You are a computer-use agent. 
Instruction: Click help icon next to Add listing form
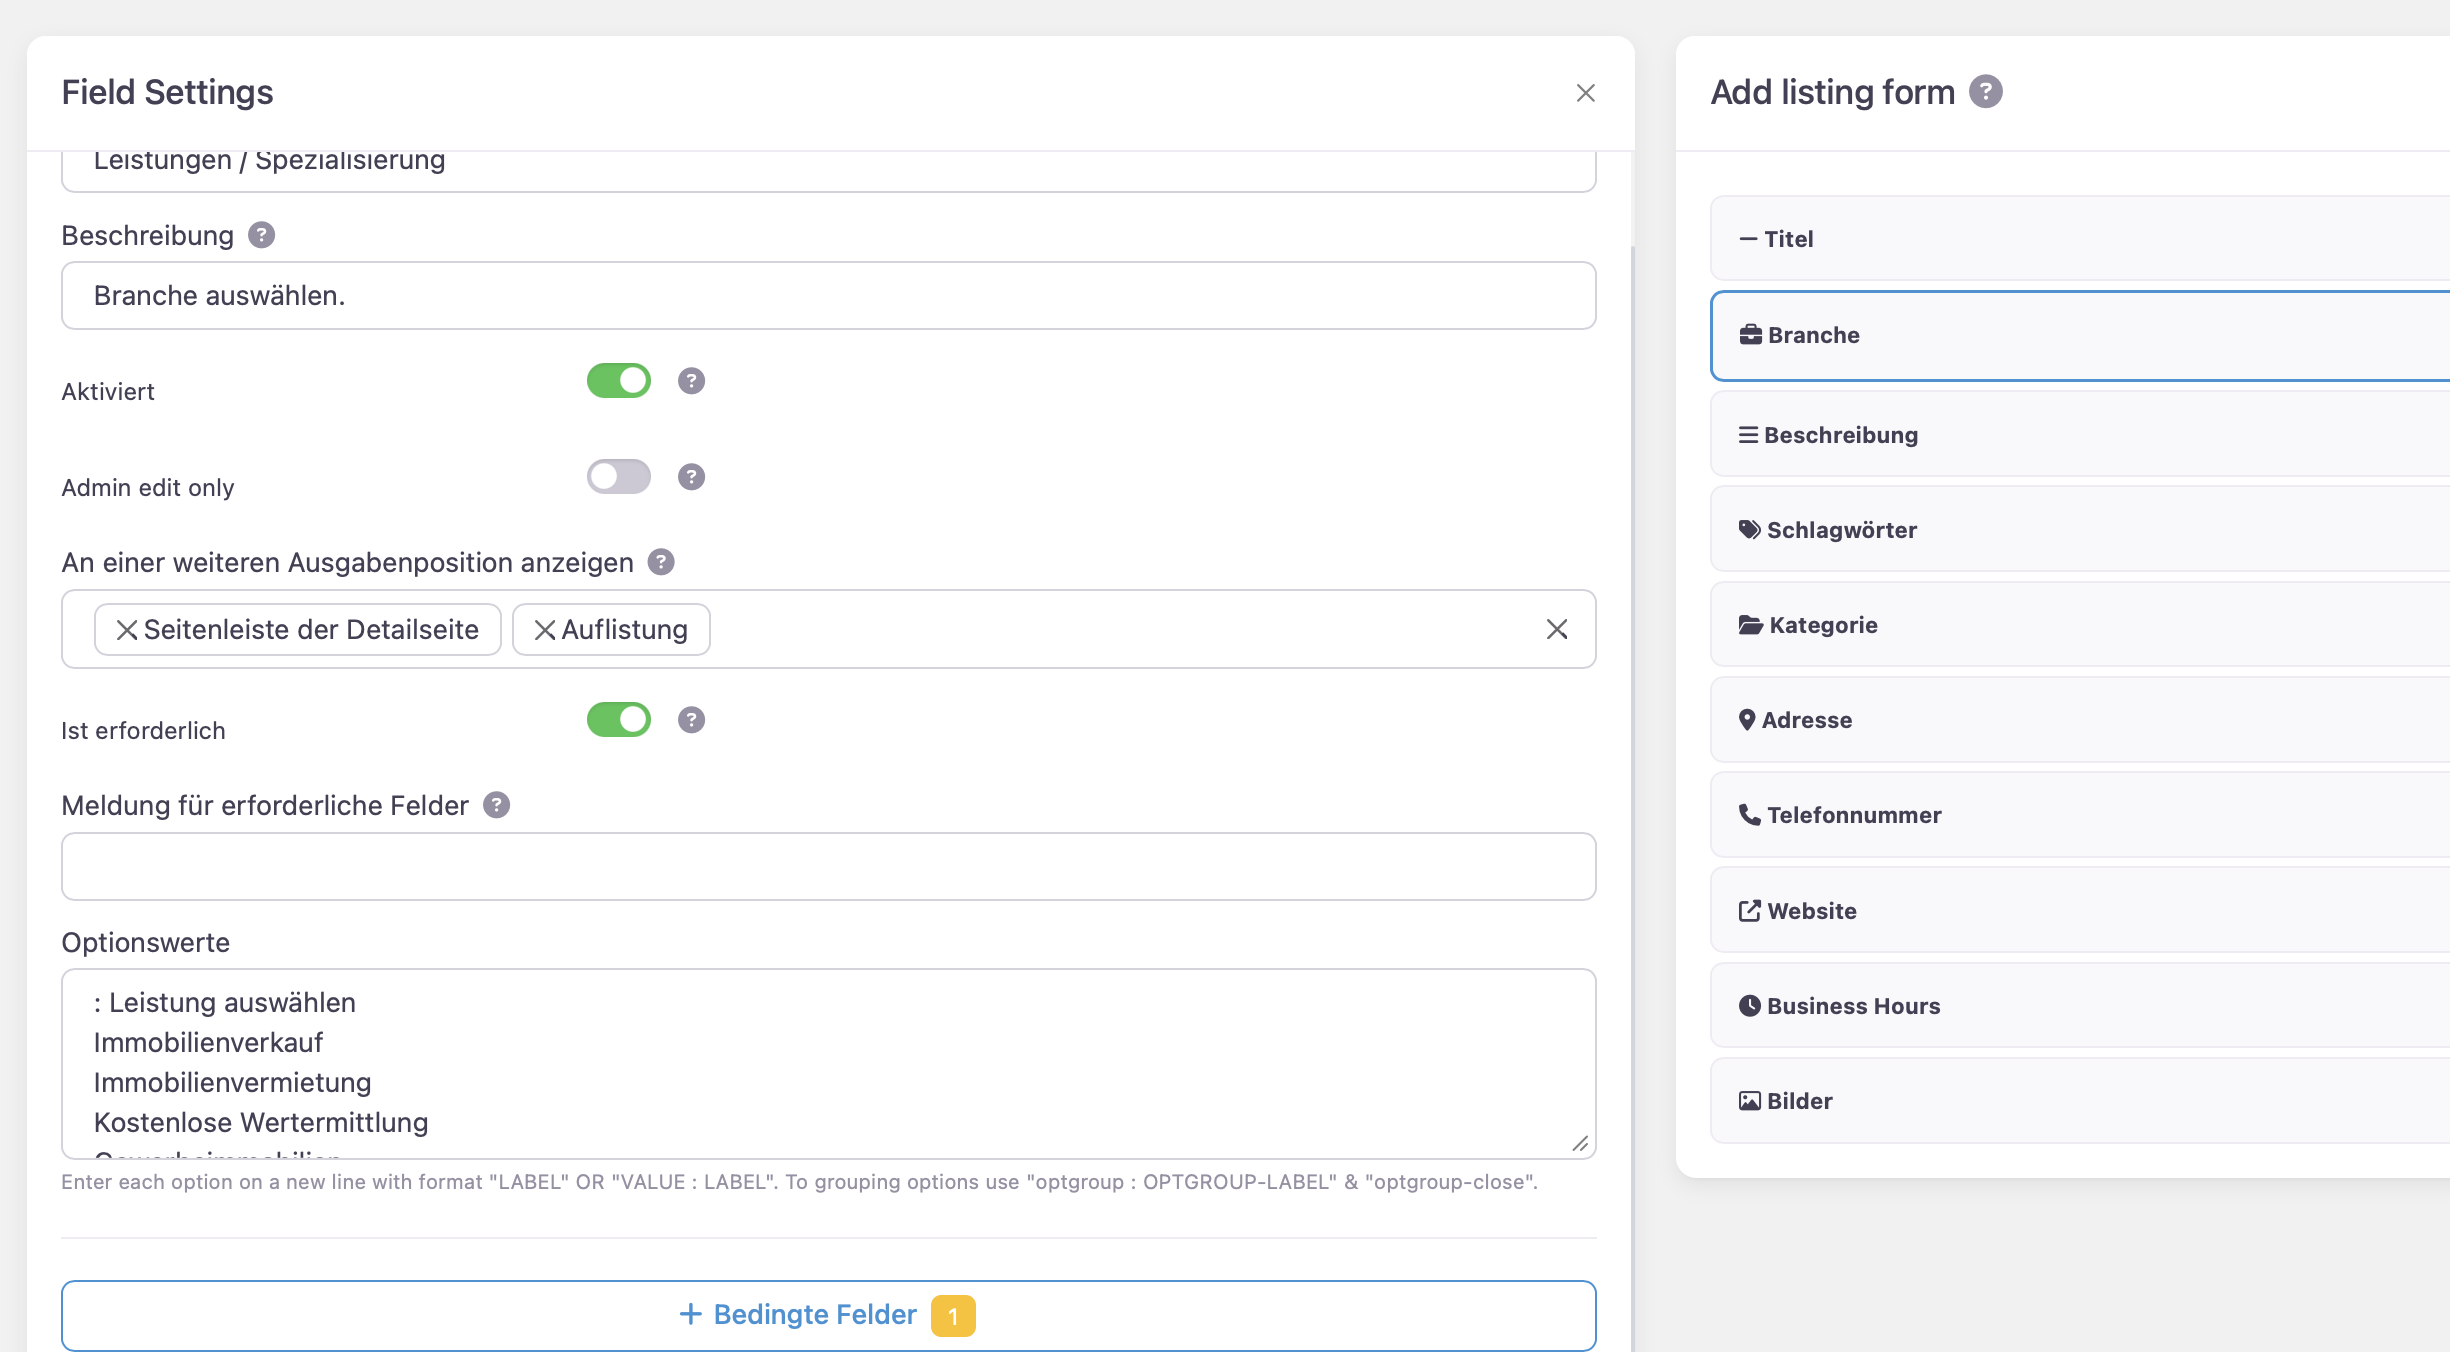pyautogui.click(x=1985, y=92)
